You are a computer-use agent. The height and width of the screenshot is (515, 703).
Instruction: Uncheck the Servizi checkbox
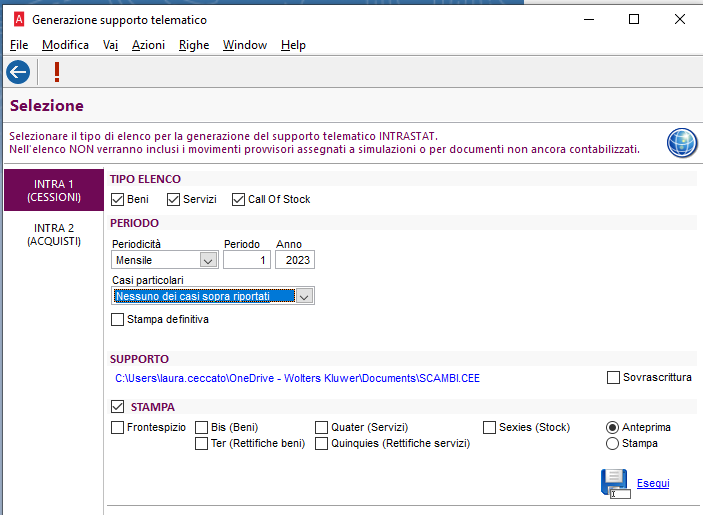pos(174,199)
